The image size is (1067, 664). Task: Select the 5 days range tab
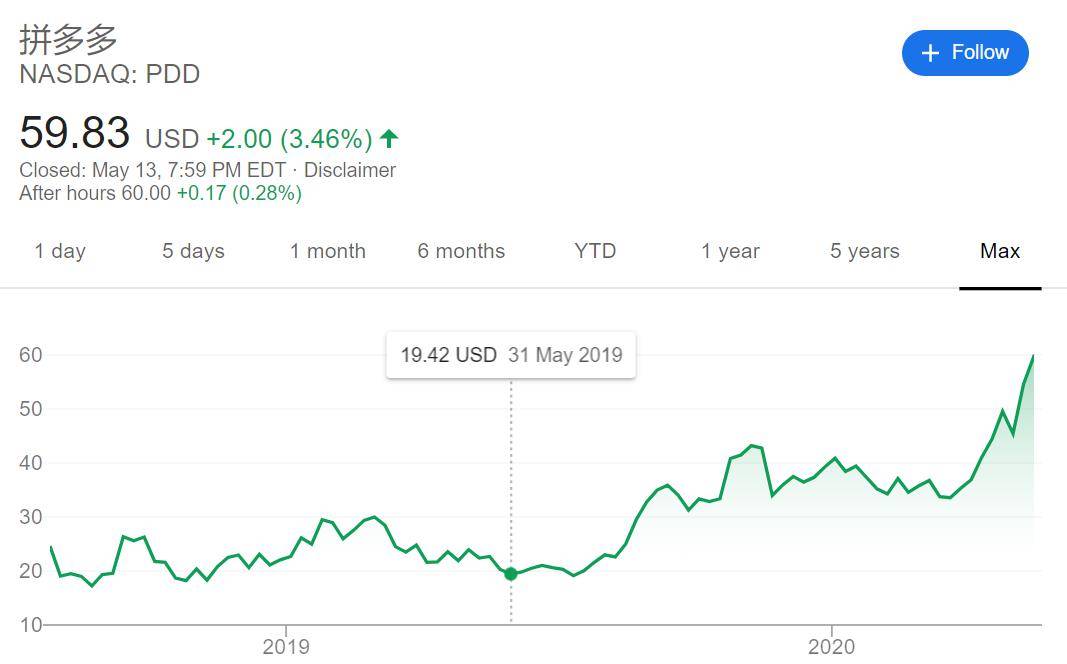[x=193, y=251]
